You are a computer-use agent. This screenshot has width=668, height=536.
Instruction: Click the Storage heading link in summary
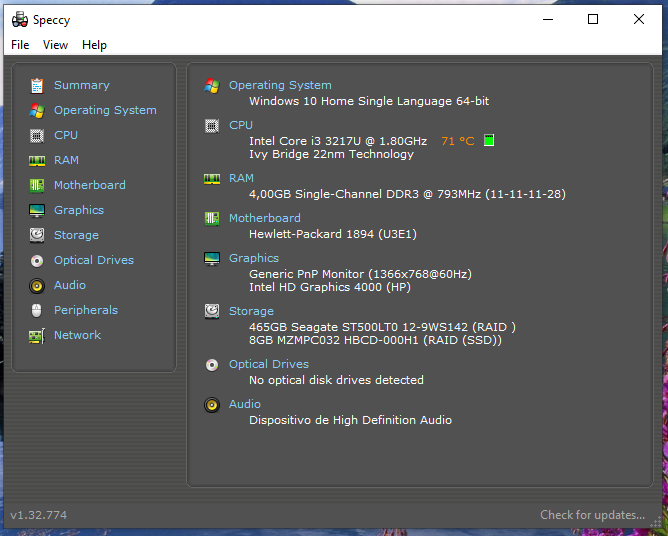click(251, 311)
